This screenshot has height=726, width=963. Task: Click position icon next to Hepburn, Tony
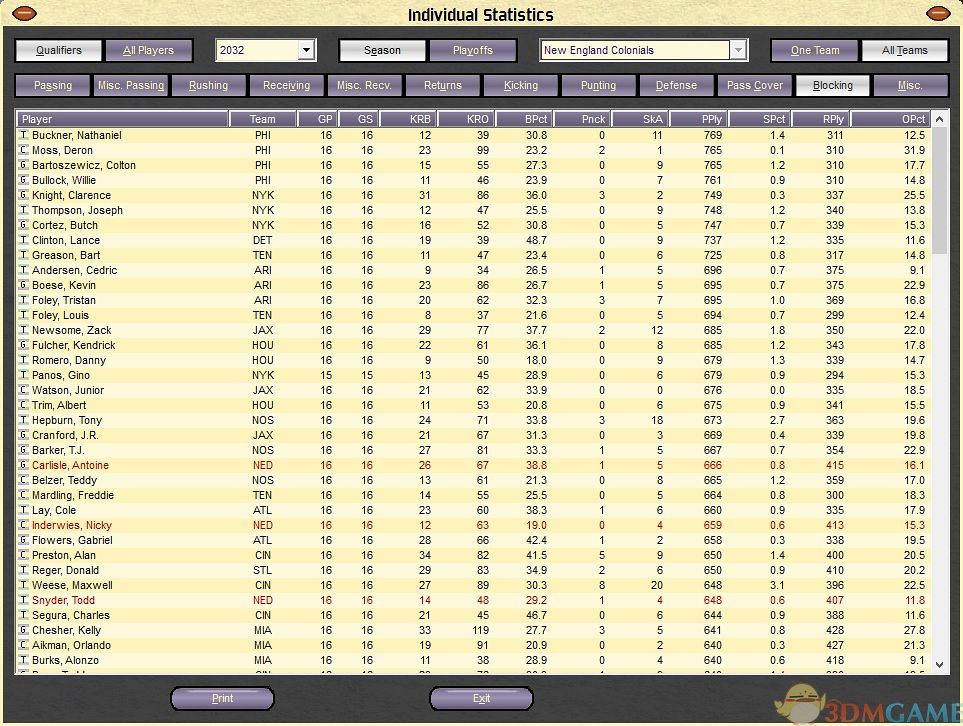pos(24,420)
